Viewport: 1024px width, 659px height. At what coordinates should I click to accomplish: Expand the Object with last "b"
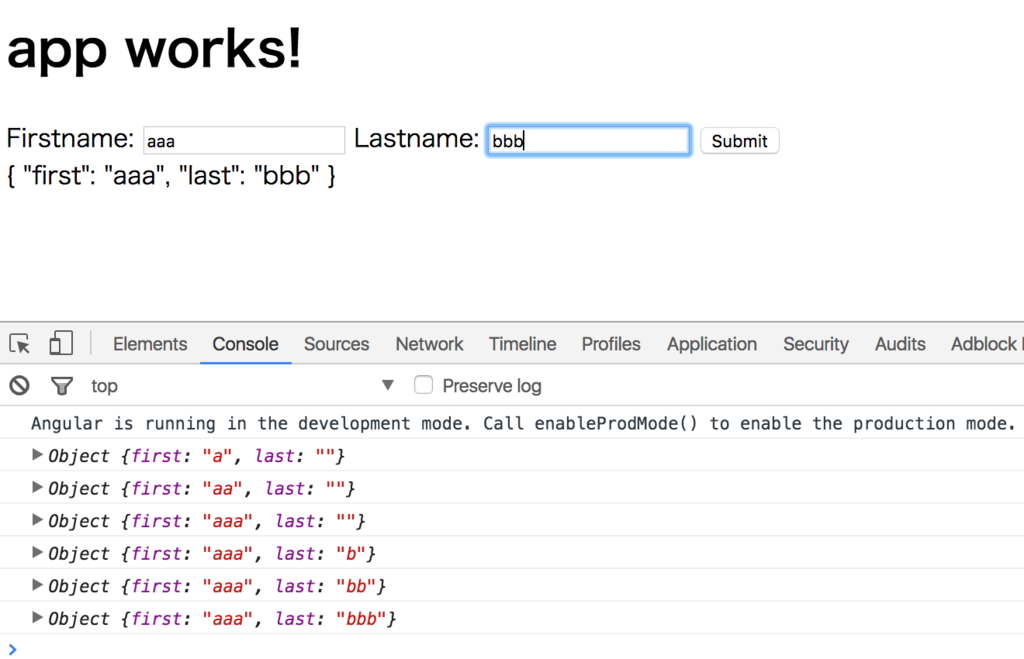38,553
